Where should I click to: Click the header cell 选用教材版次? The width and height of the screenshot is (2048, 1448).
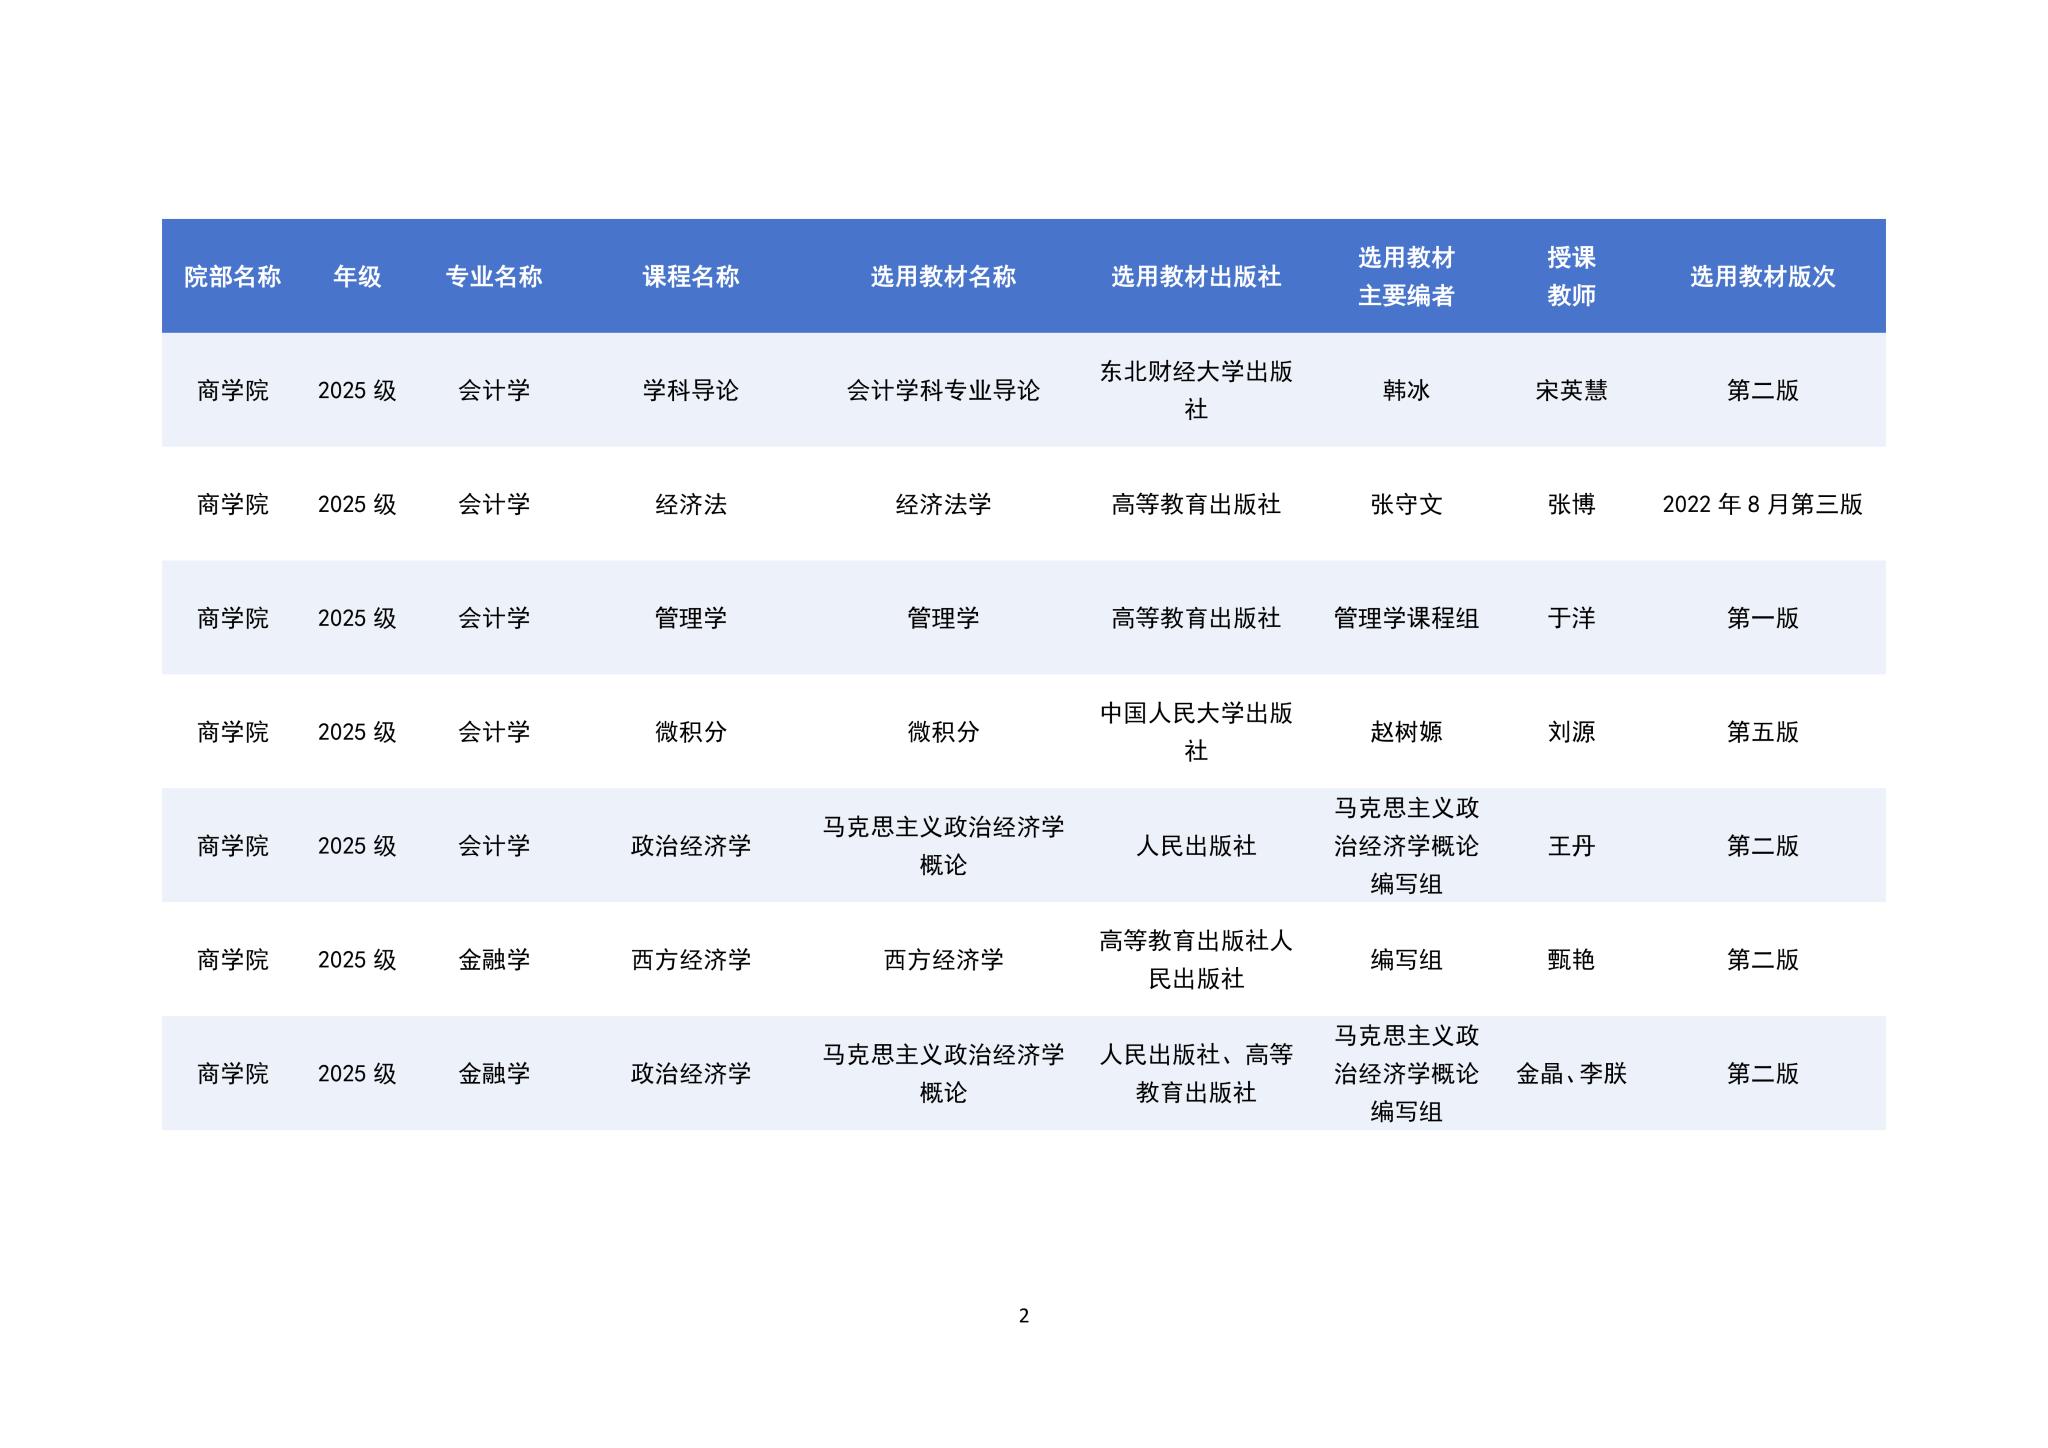(1763, 277)
